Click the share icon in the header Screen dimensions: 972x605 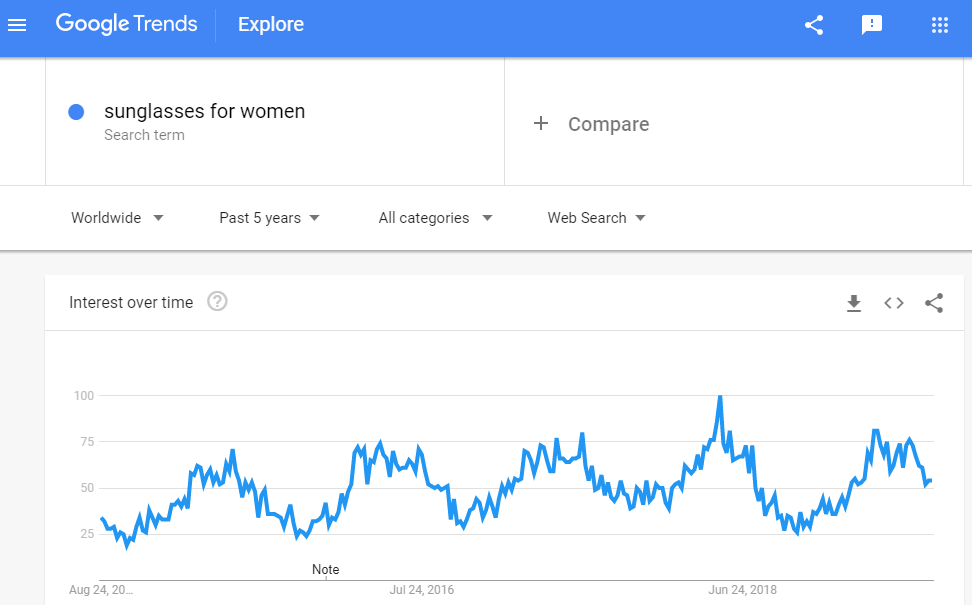pyautogui.click(x=813, y=25)
